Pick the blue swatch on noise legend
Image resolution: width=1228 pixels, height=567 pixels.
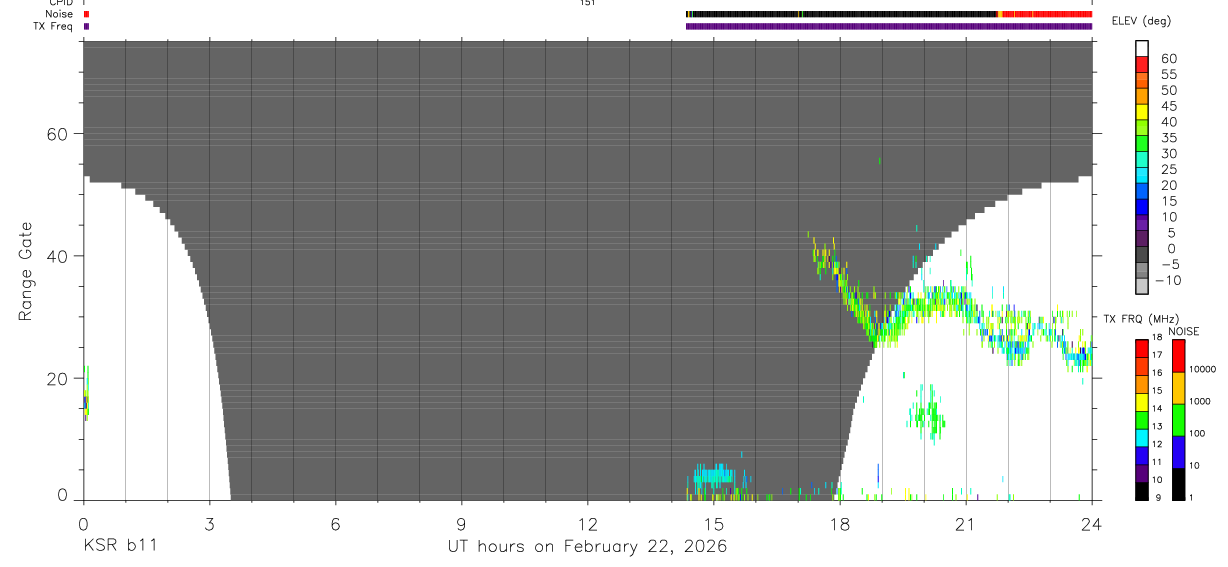tap(1178, 452)
